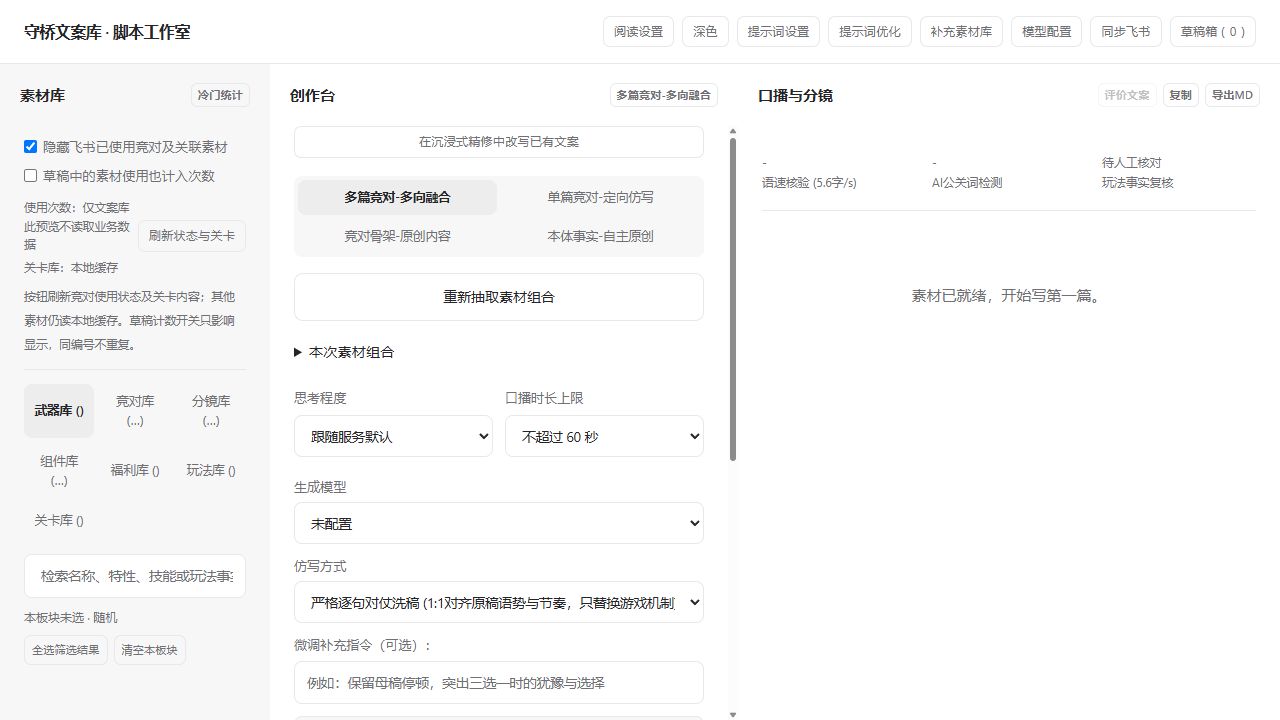Open the 竞对库 material tab
Screen dimensions: 1280x720
tap(135, 411)
